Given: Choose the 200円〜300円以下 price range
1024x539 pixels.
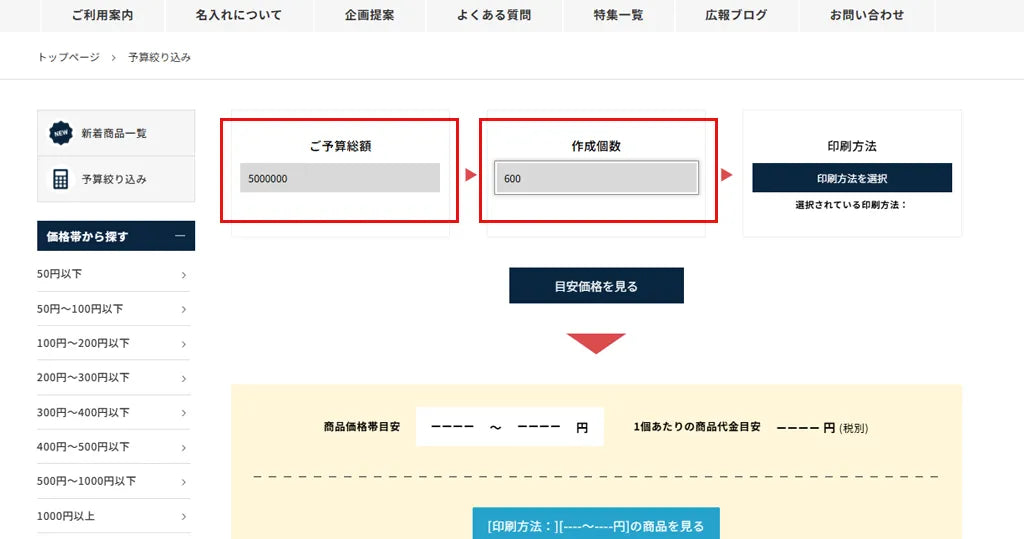Looking at the screenshot, I should click(x=112, y=377).
